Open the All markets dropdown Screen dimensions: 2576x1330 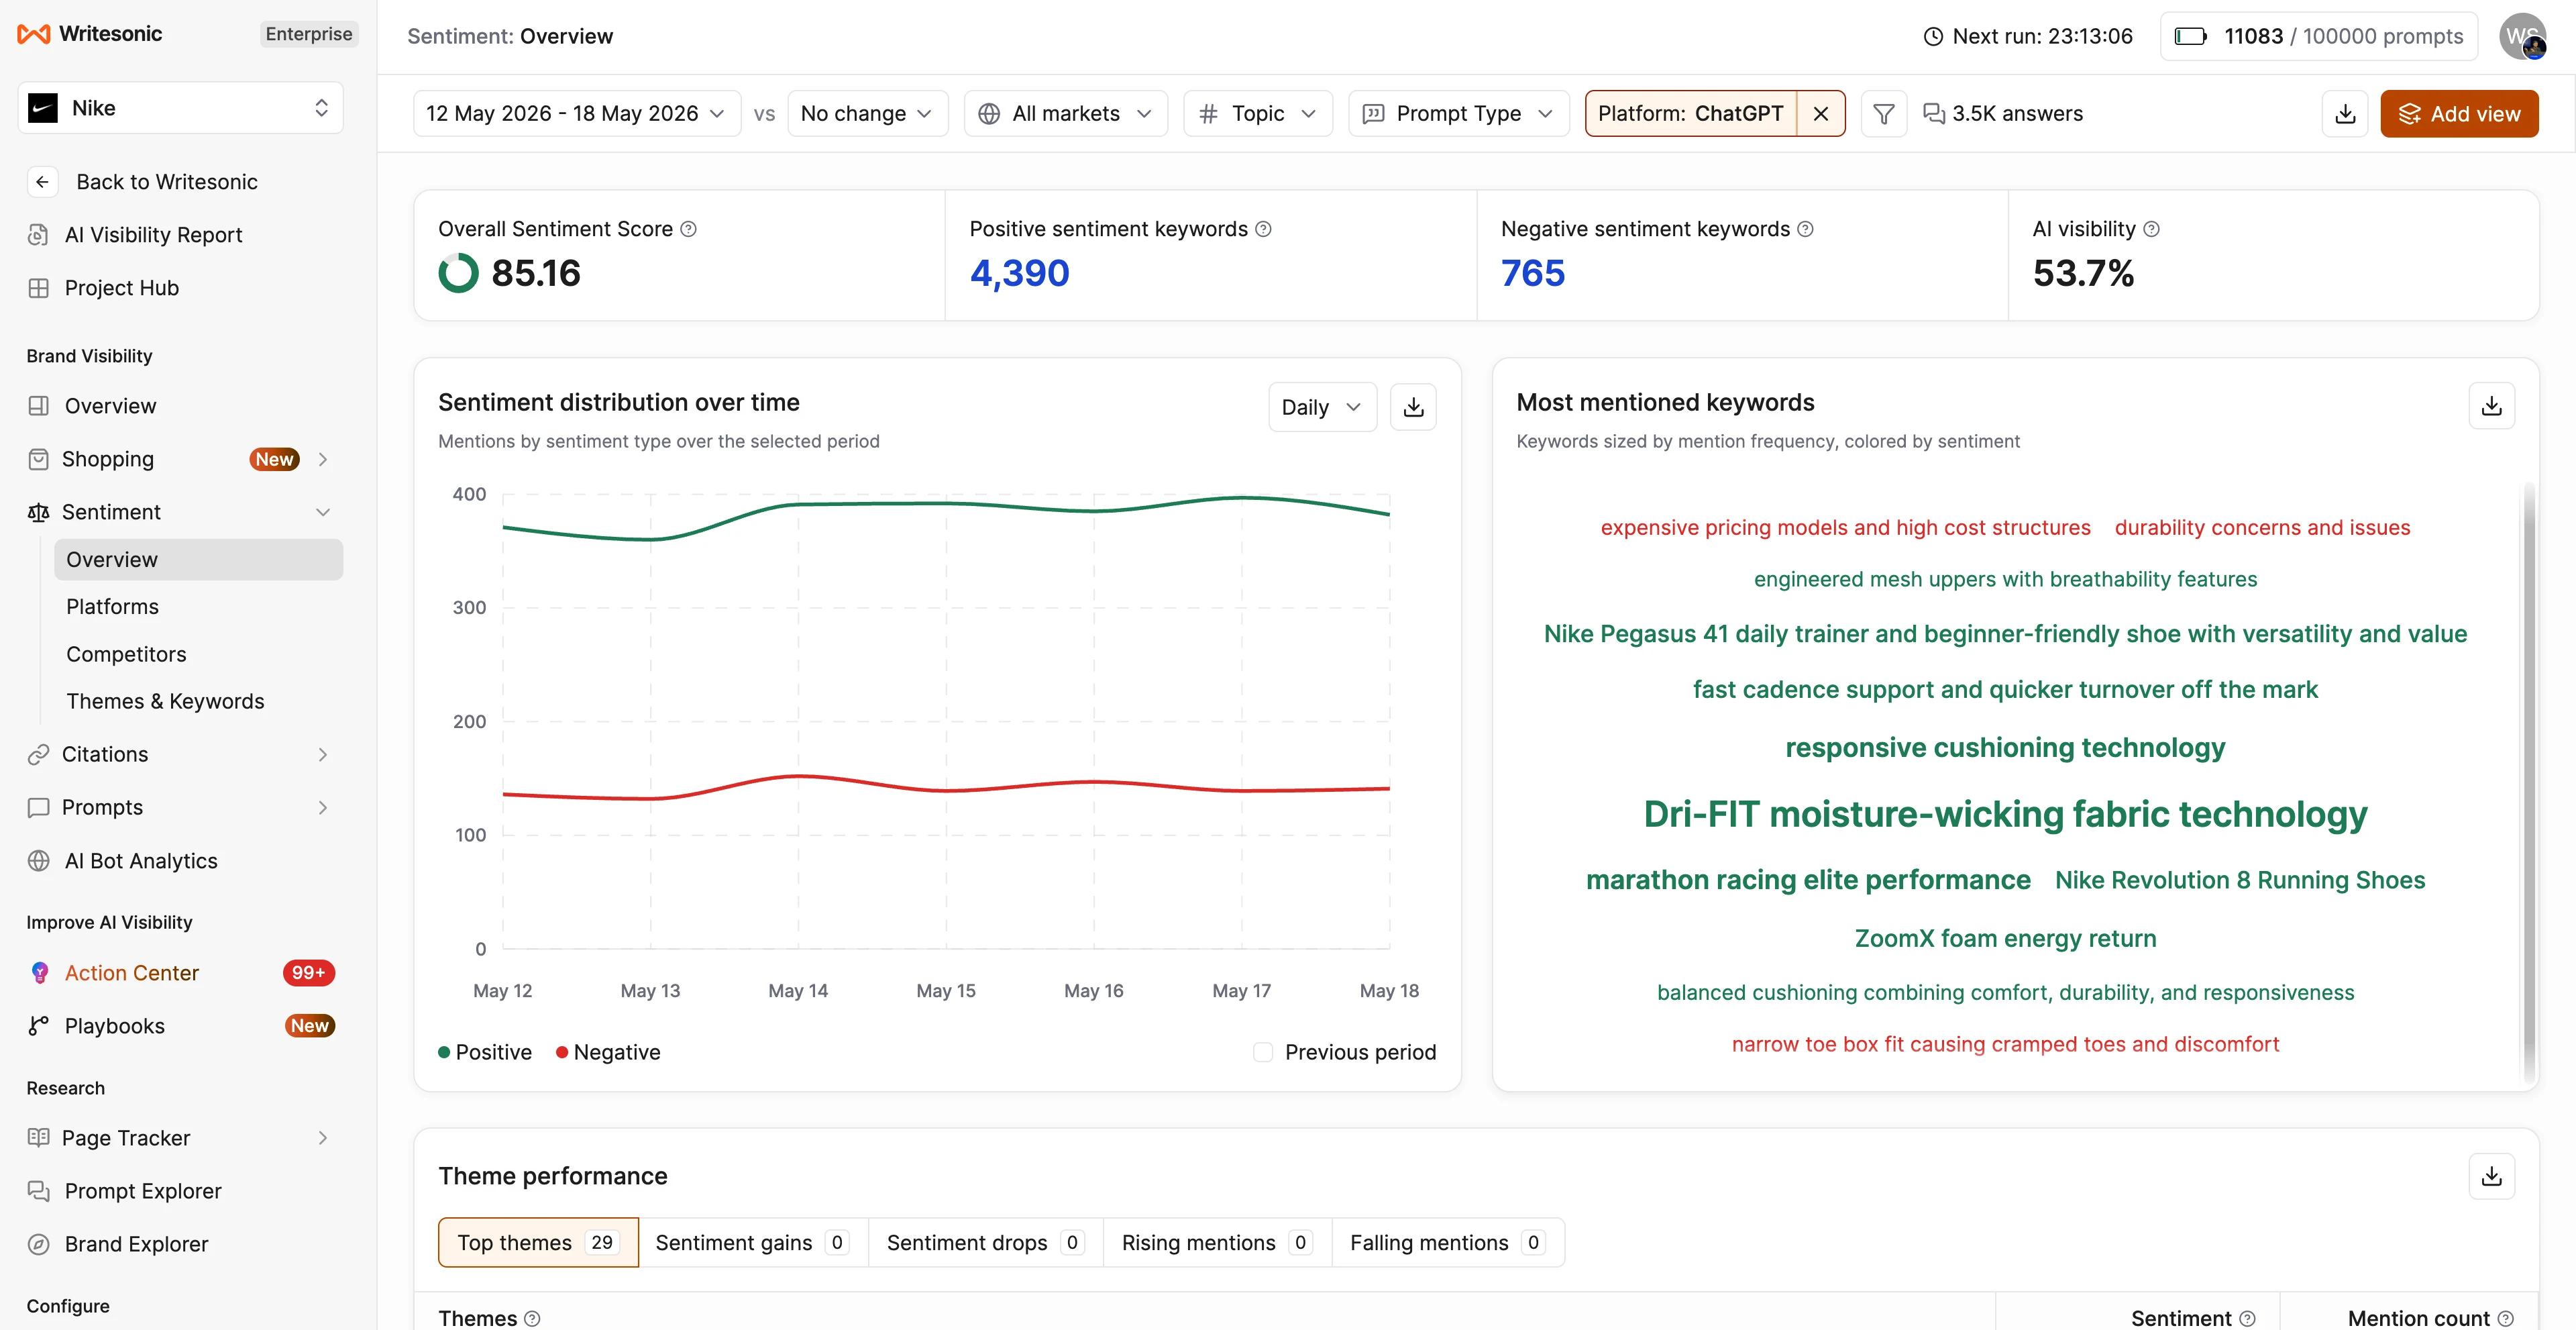pyautogui.click(x=1065, y=113)
